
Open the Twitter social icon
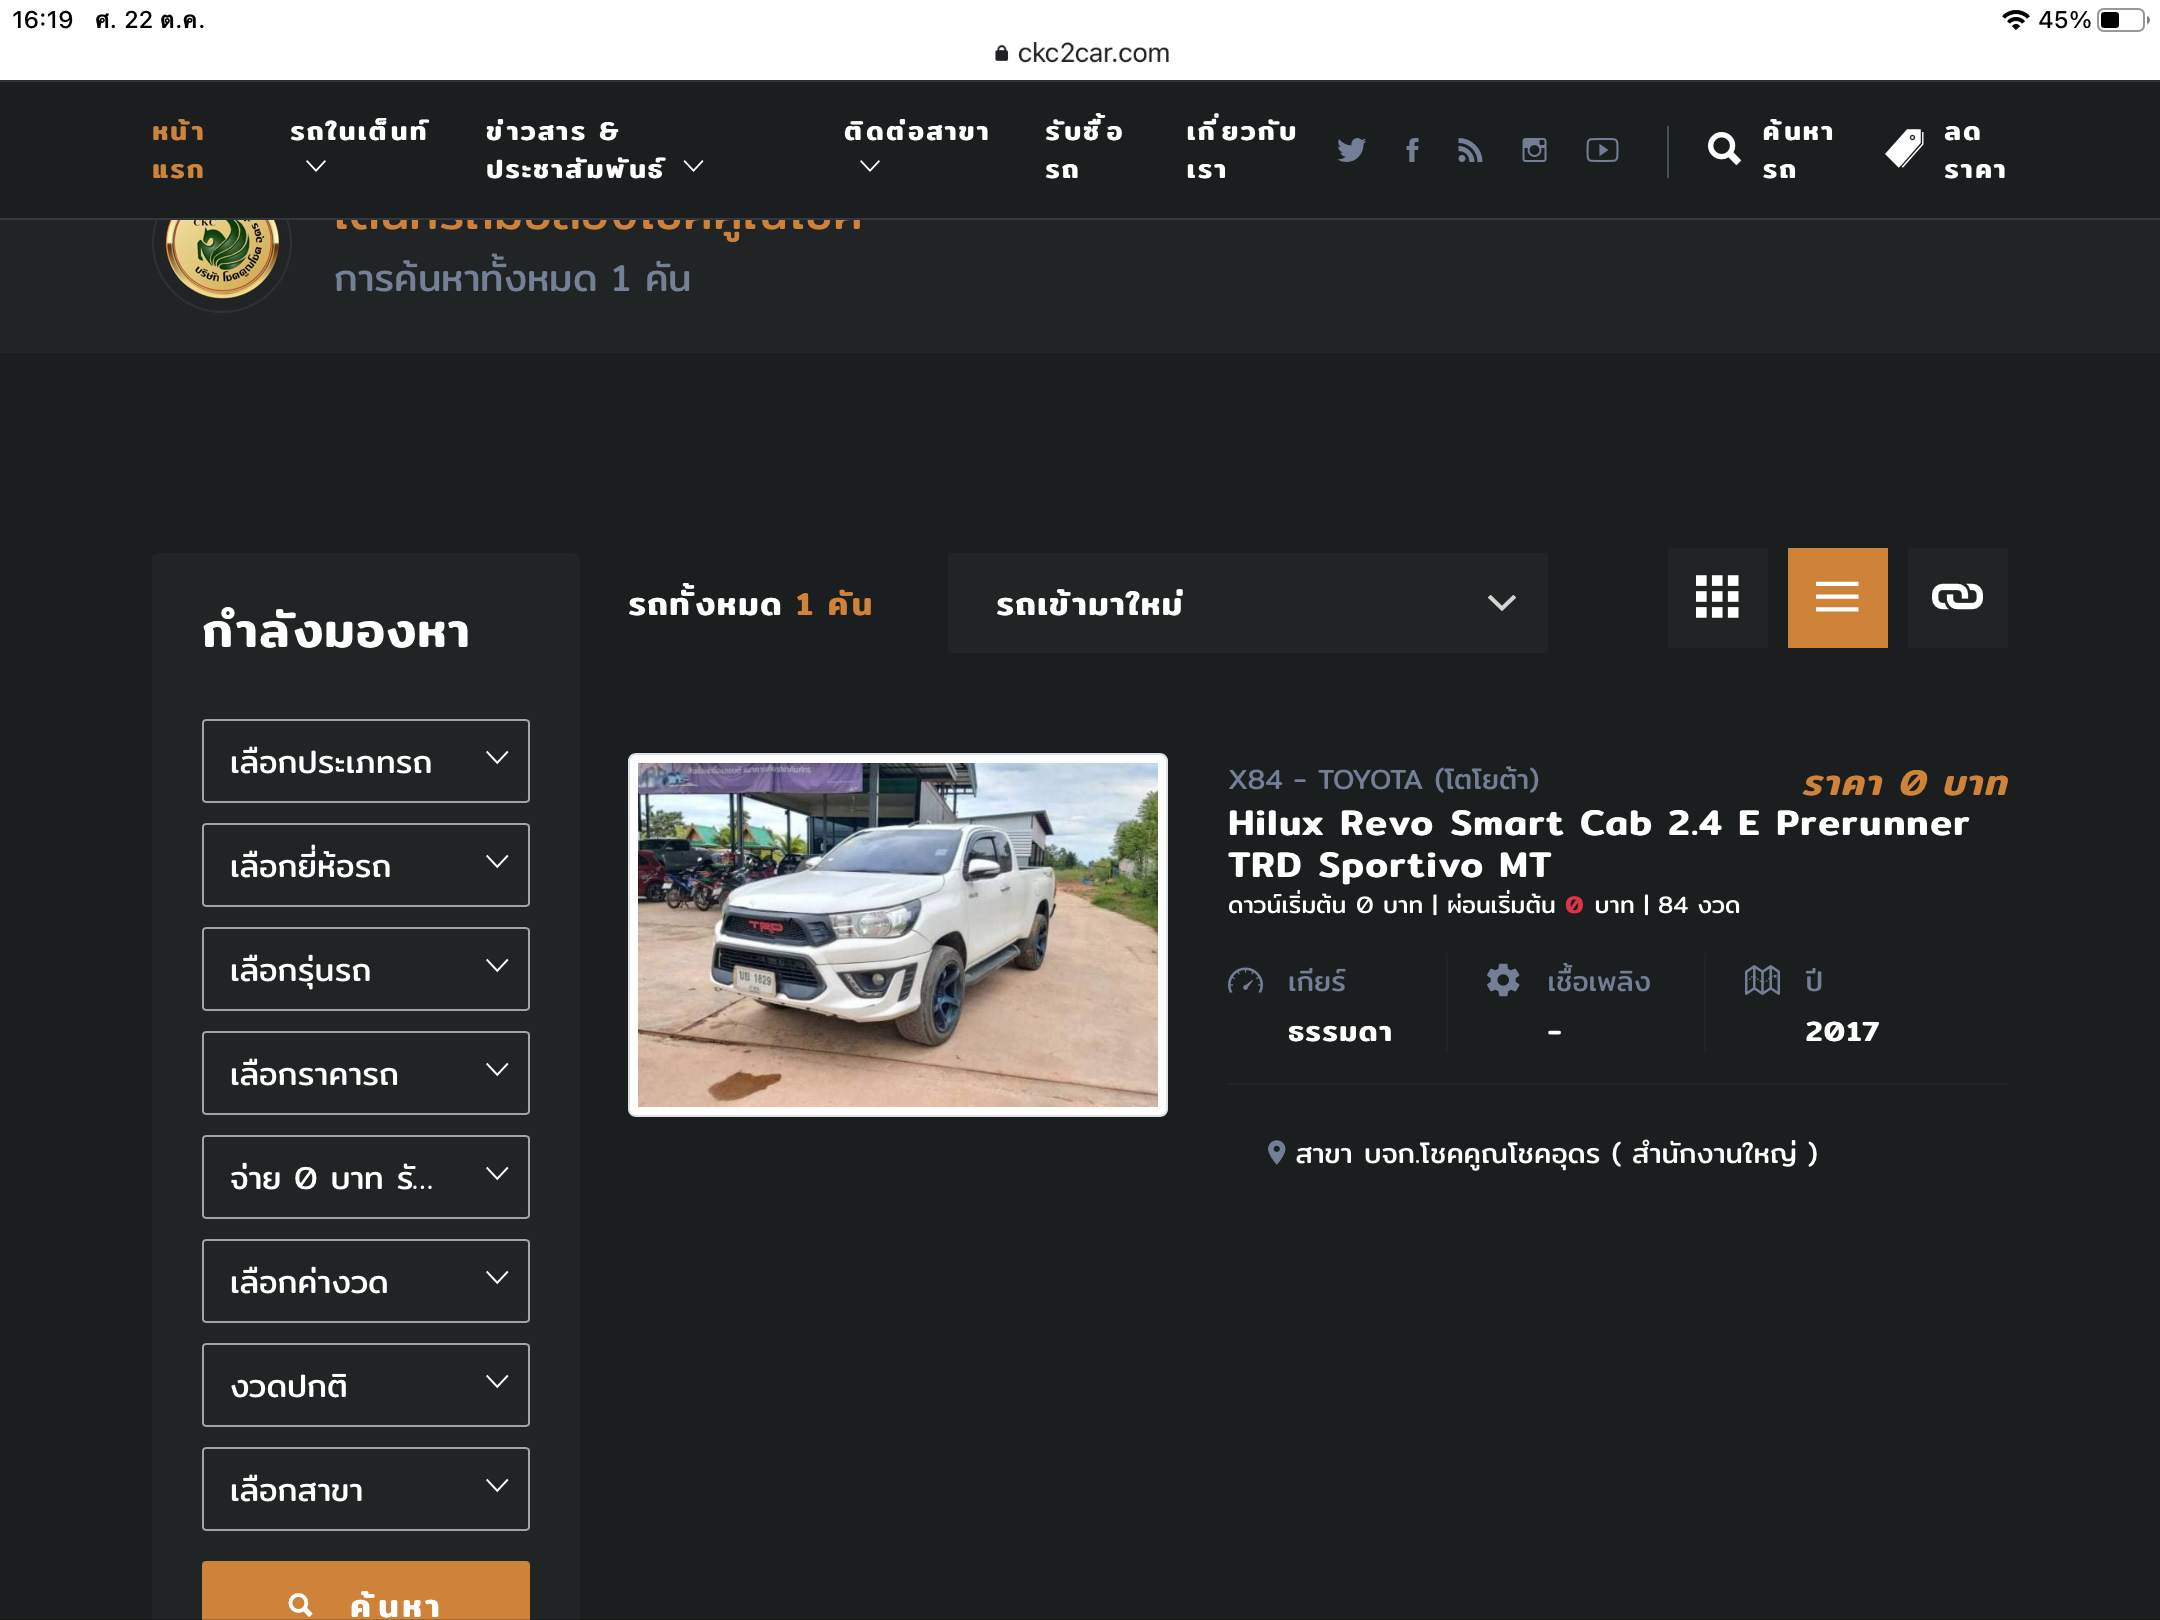(x=1351, y=150)
